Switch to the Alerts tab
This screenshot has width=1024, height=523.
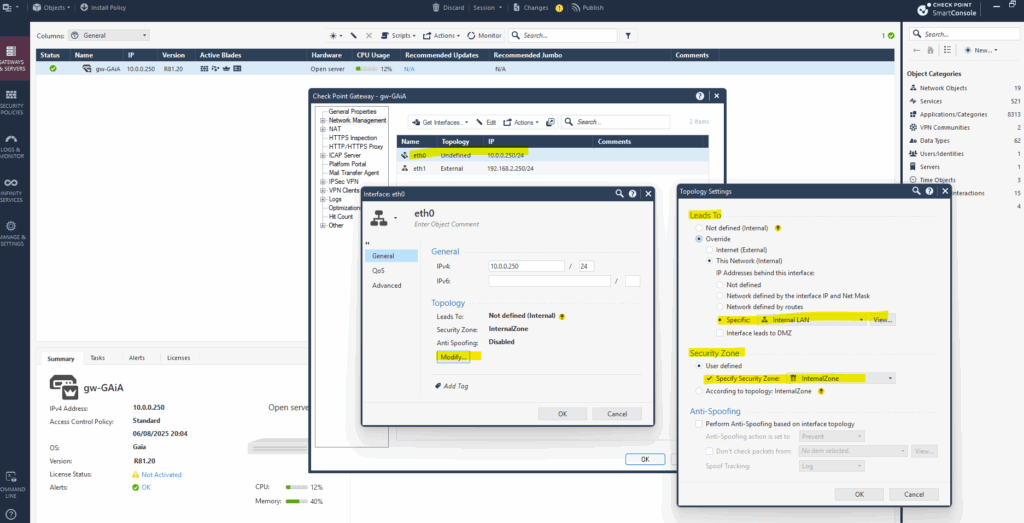pos(136,358)
